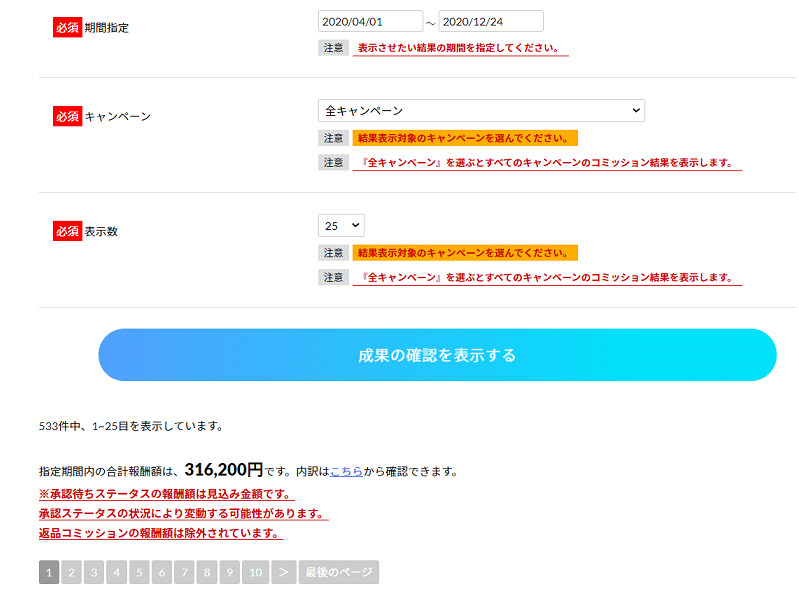Click the 533件中、1~25目を表示しています text
The width and height of the screenshot is (799, 595).
pyautogui.click(x=131, y=426)
